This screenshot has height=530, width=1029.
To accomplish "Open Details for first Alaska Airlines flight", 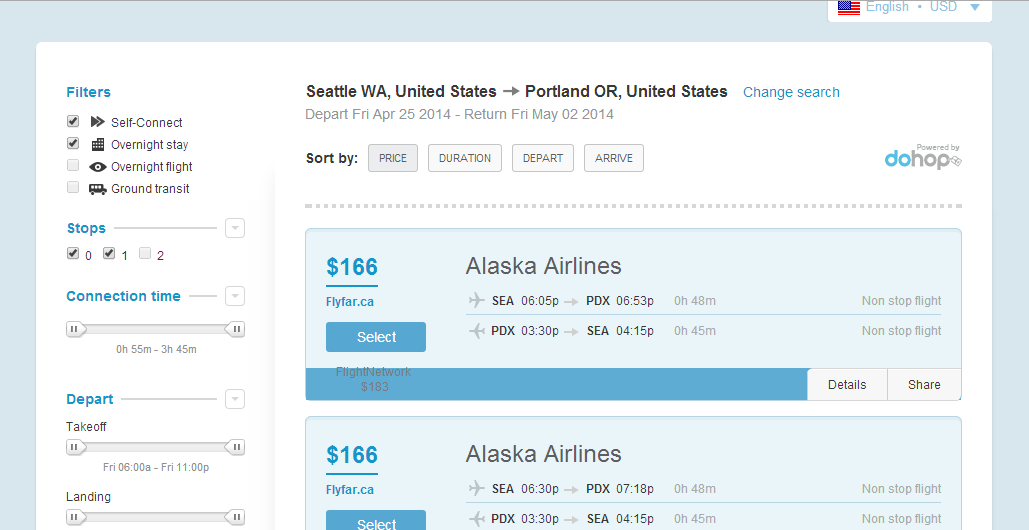I will coord(847,384).
